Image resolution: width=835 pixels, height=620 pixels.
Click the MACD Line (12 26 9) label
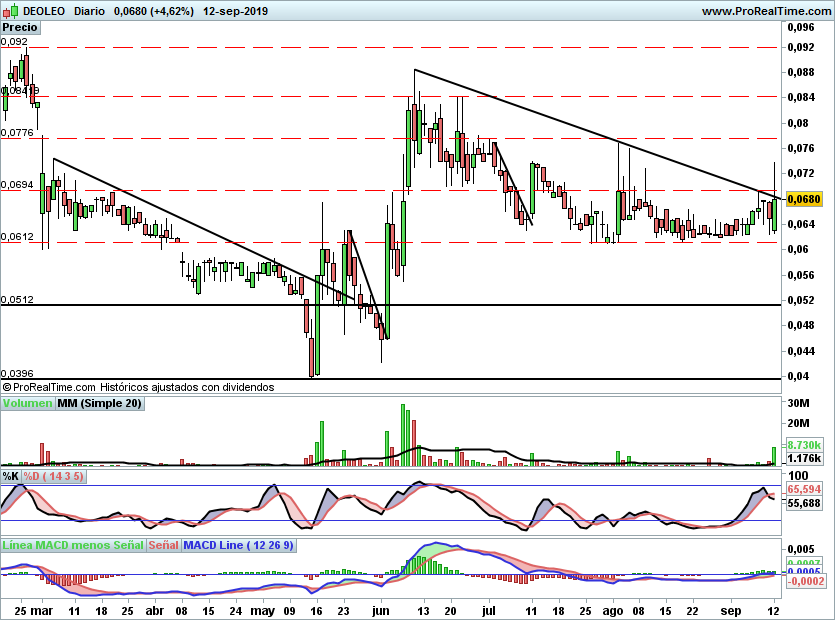(238, 545)
